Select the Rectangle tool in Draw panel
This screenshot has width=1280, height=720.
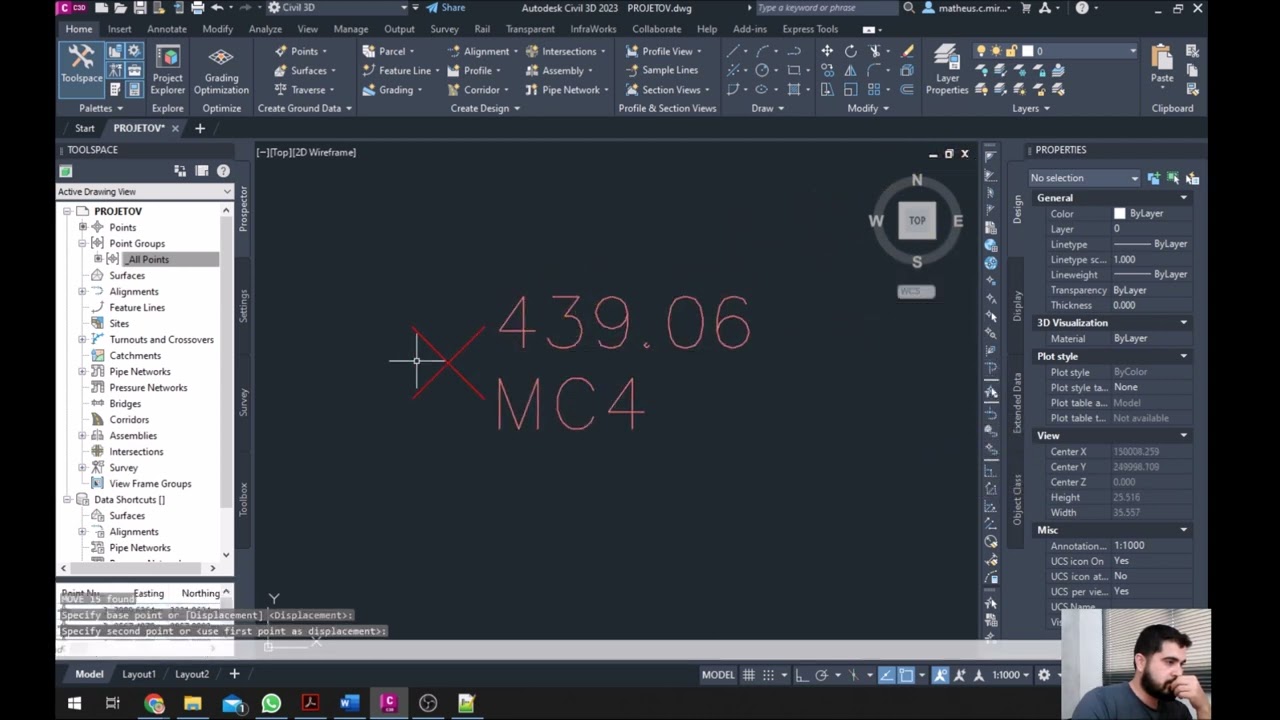pos(794,70)
